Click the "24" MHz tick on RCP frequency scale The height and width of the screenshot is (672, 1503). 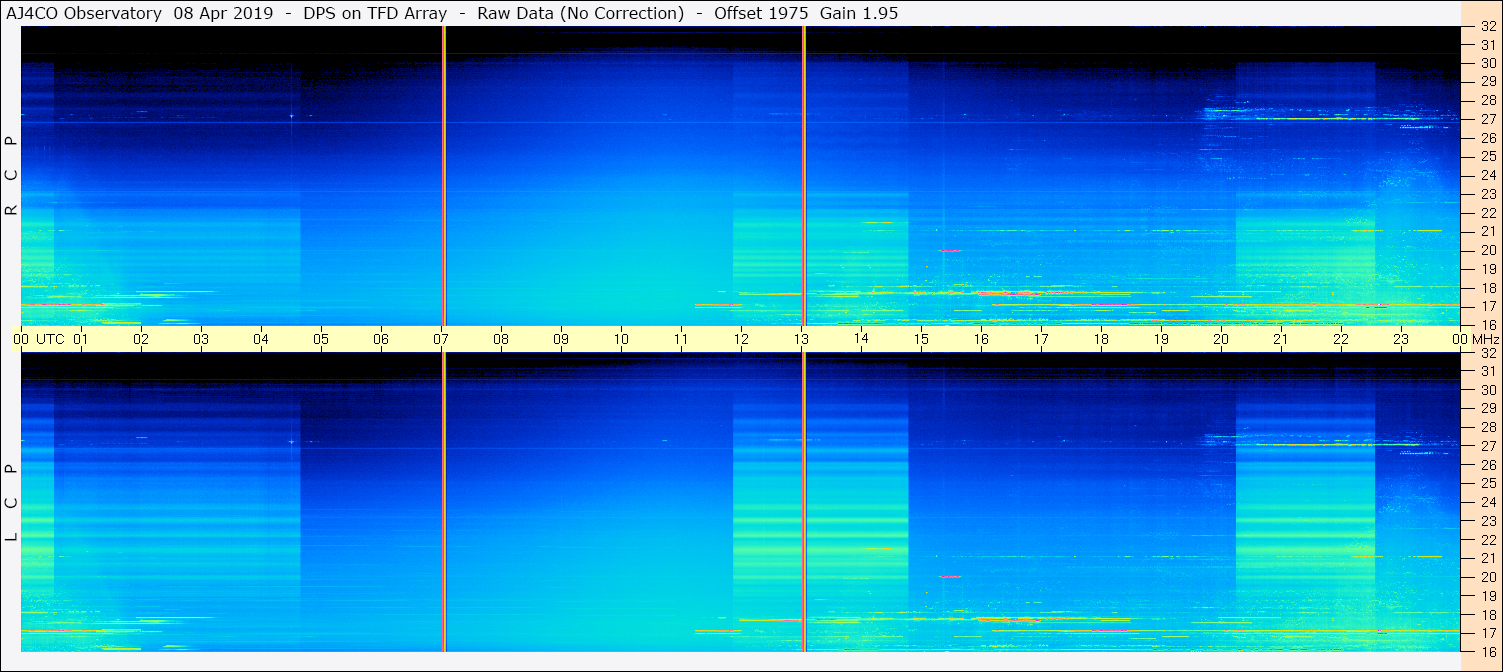[1488, 175]
